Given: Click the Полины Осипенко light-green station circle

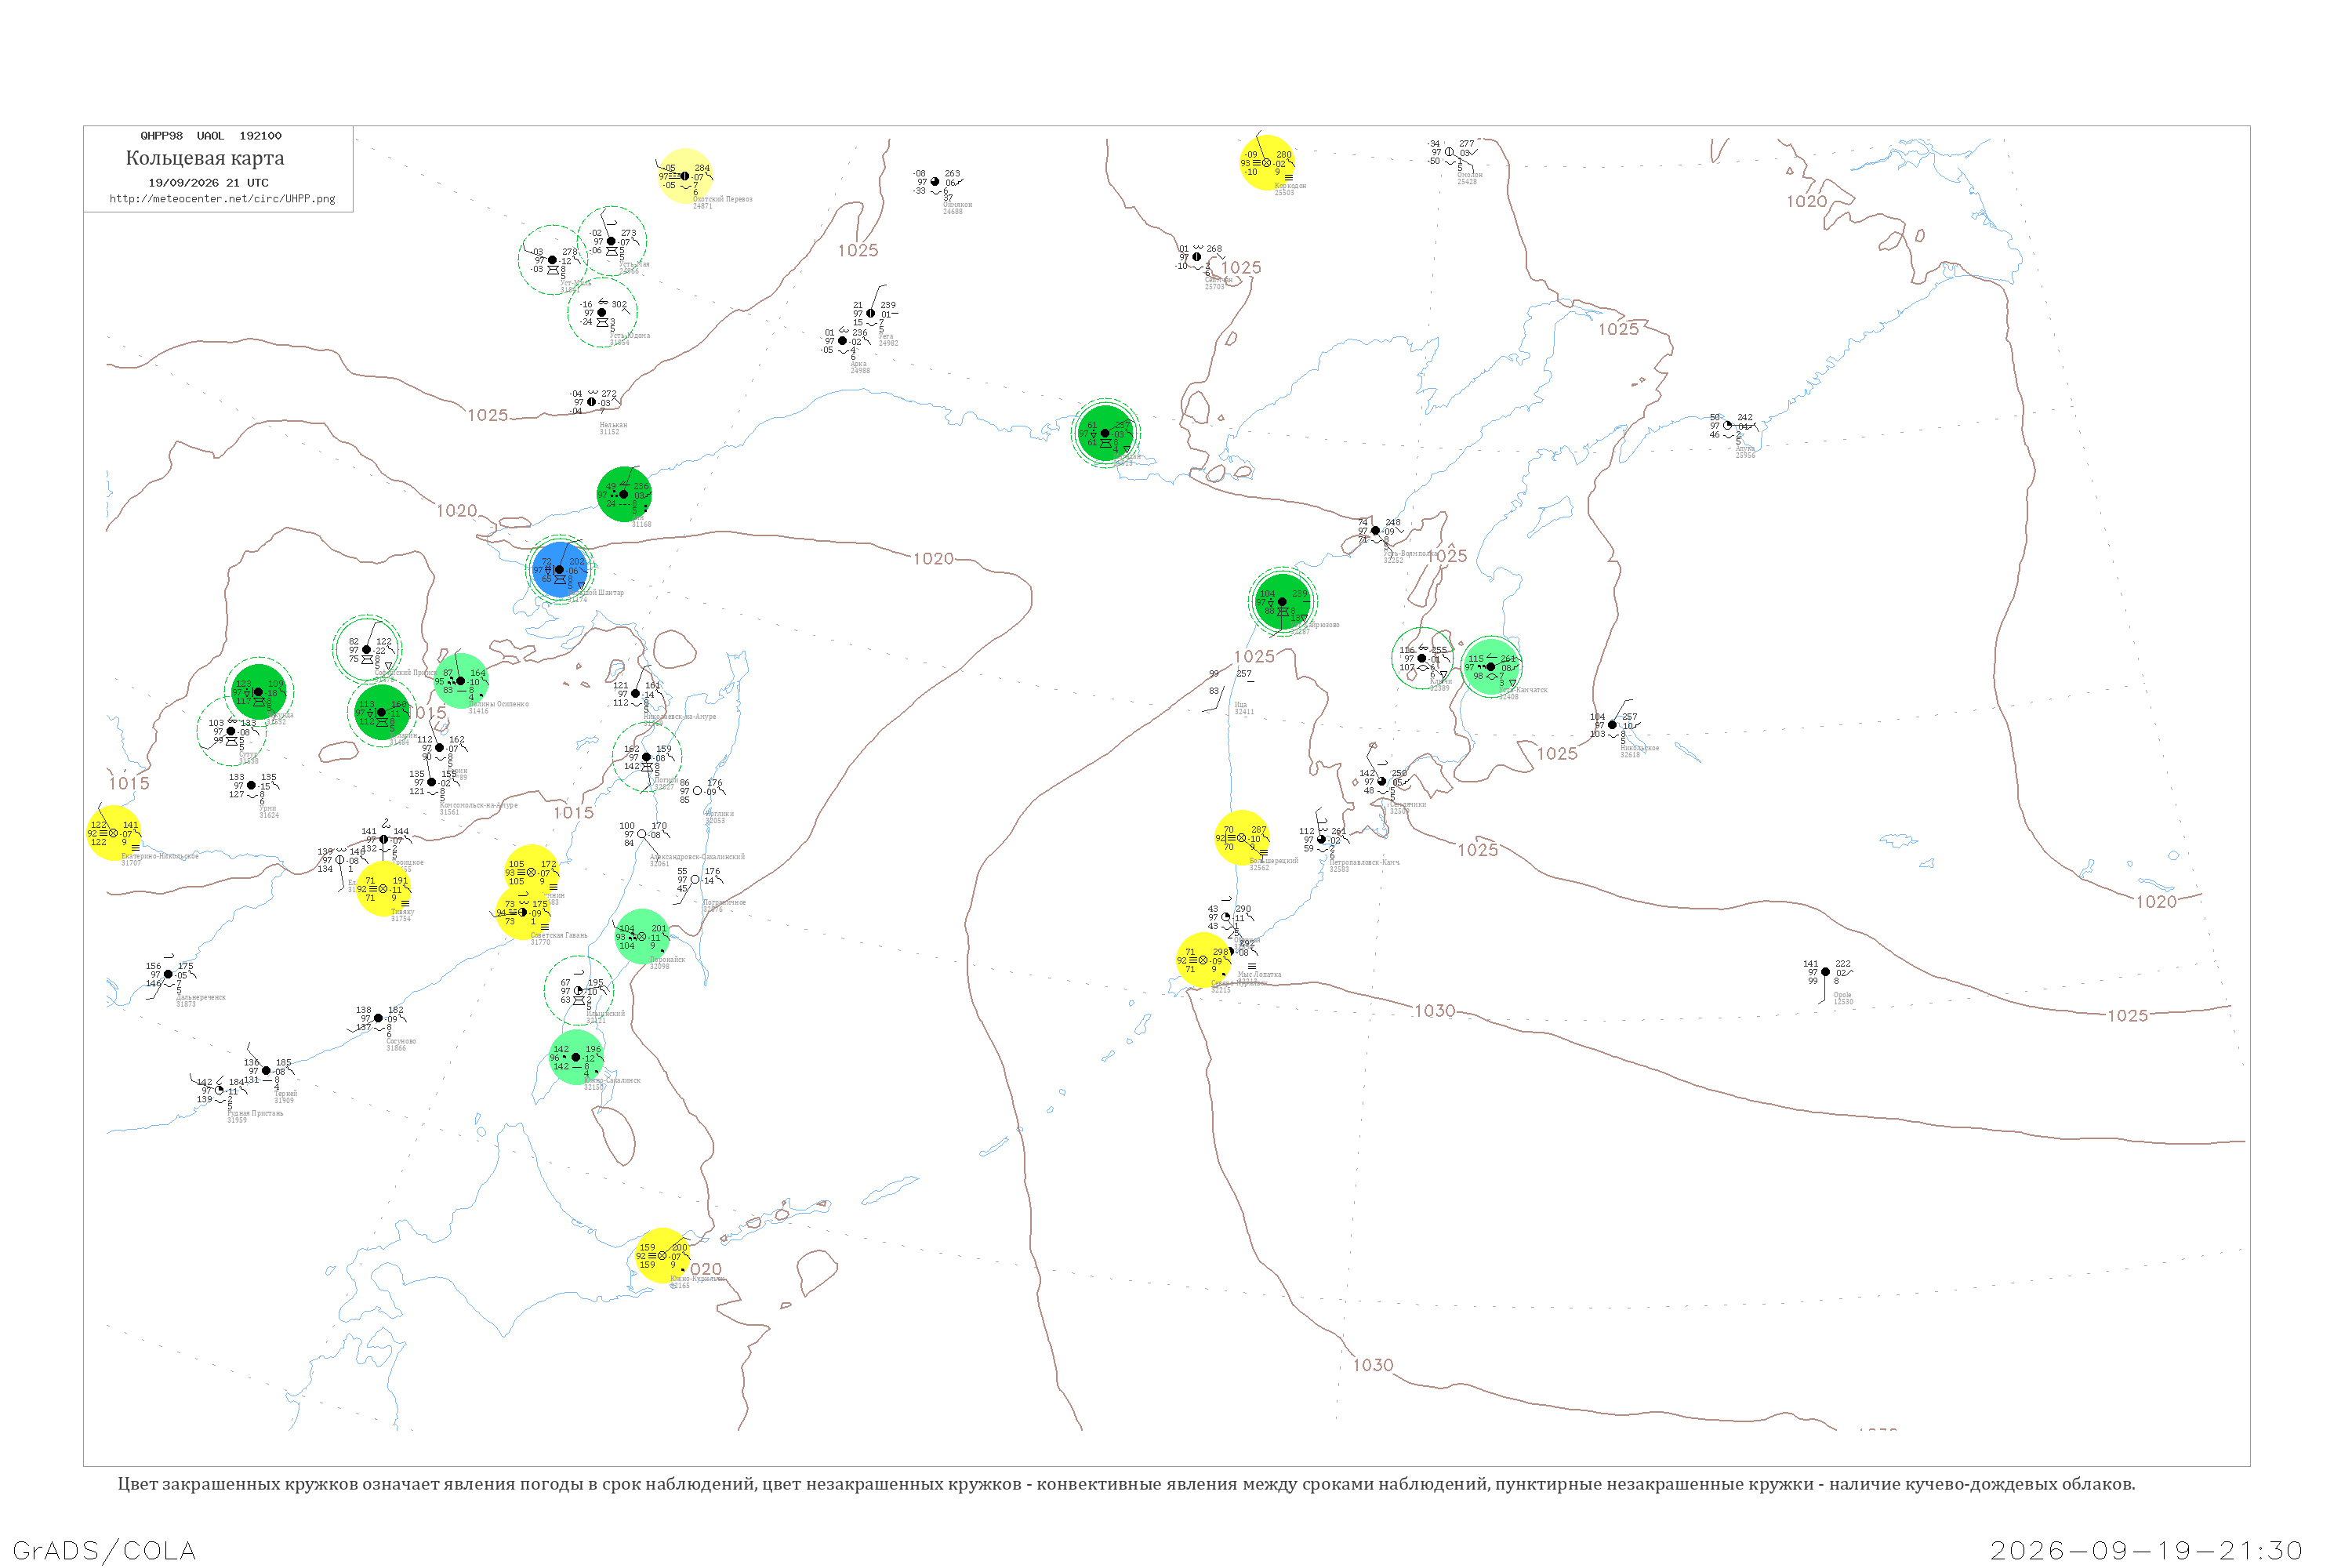Looking at the screenshot, I should tap(461, 681).
